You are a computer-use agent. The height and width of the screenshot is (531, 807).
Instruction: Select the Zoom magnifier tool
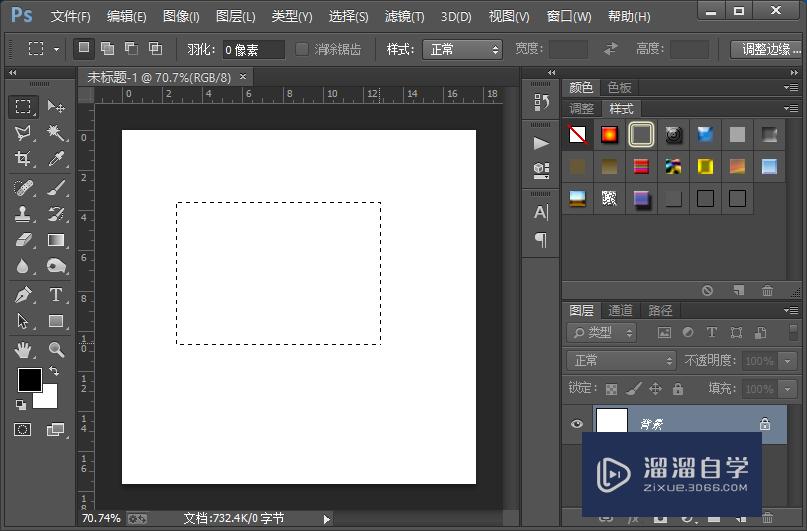coord(56,349)
